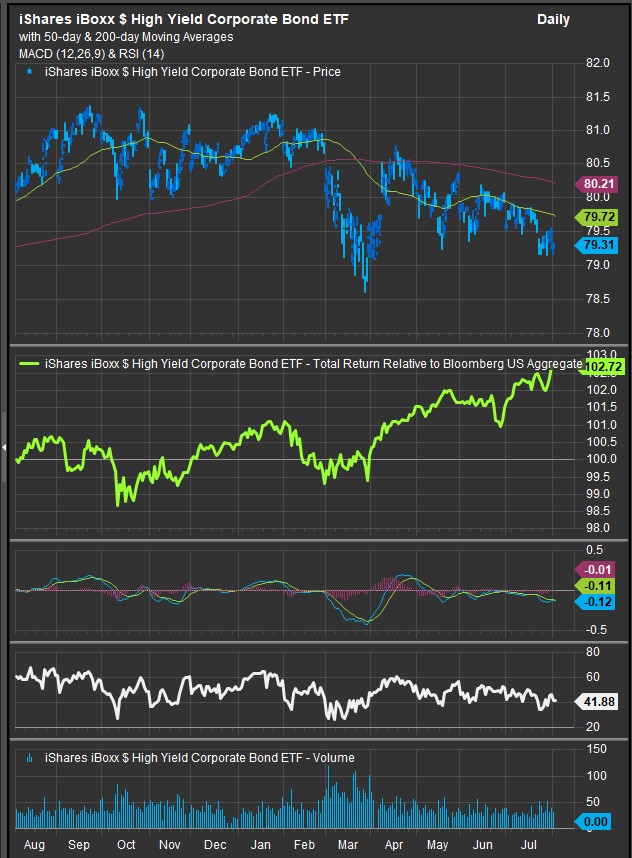Click the Oct label on time axis
This screenshot has width=632, height=858.
click(x=126, y=845)
